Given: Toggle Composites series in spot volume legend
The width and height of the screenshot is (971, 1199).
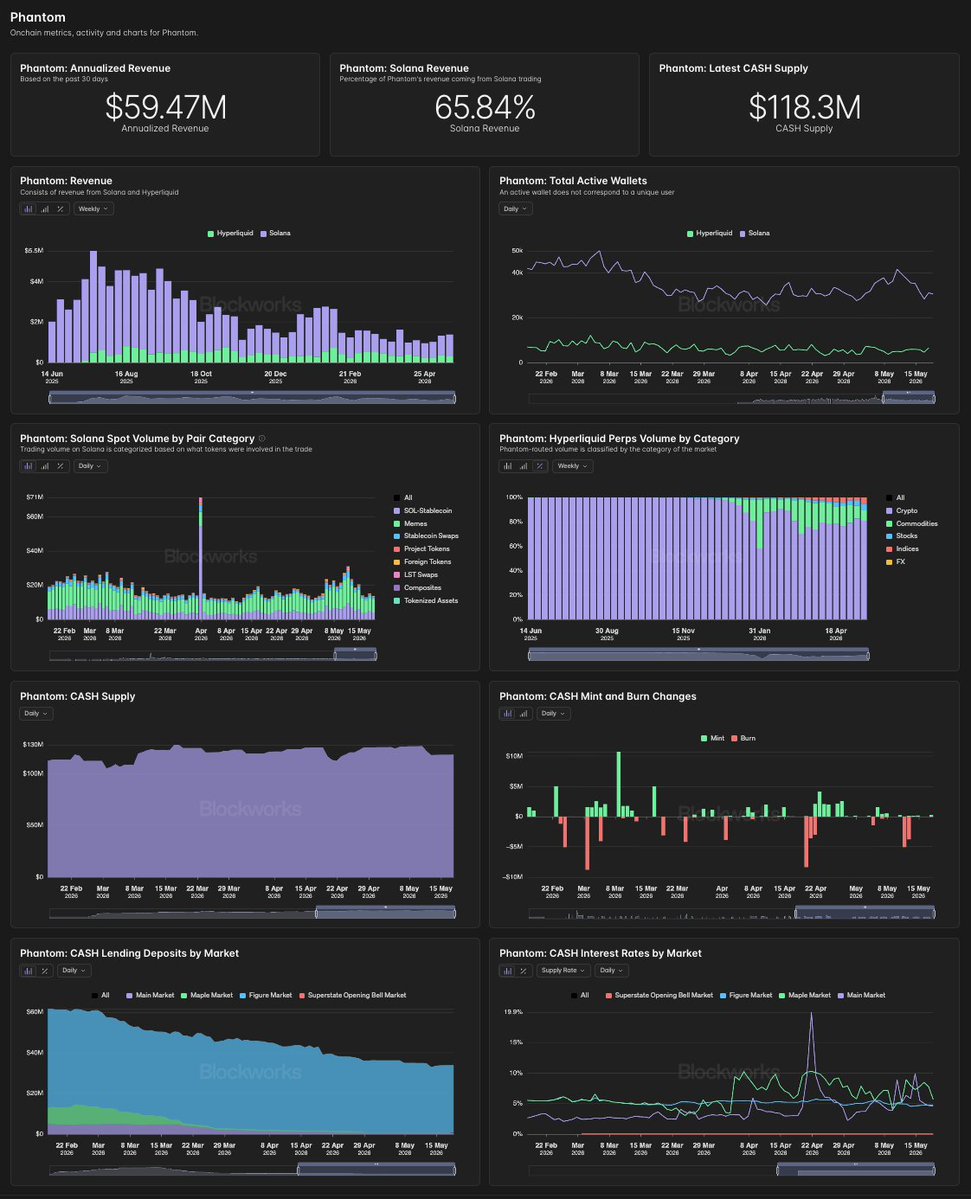Looking at the screenshot, I should coord(417,588).
